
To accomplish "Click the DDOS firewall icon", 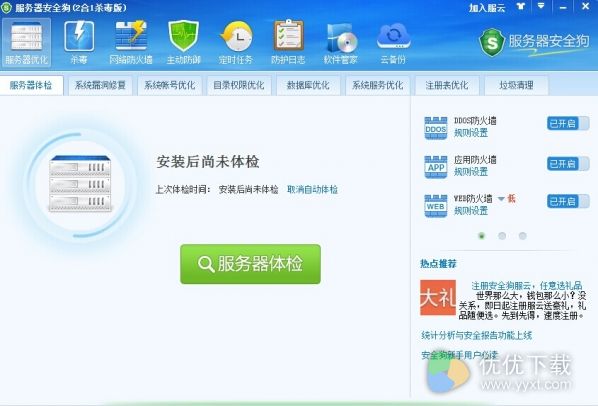I will pyautogui.click(x=436, y=128).
